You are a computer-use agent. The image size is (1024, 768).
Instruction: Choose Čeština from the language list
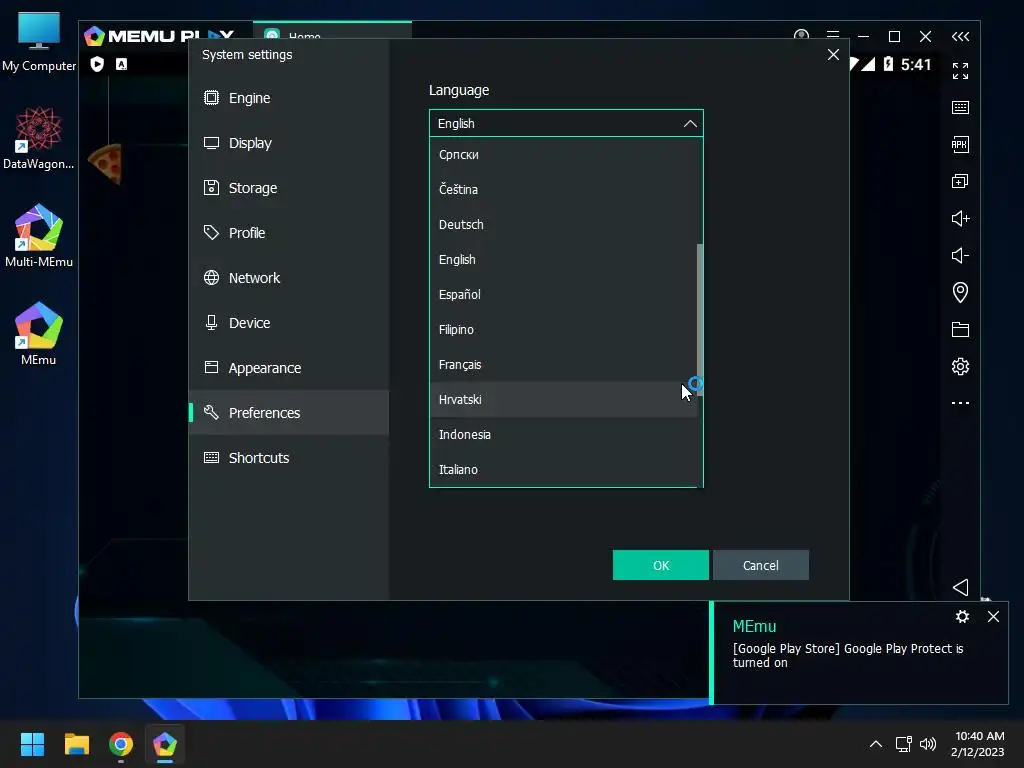tap(564, 189)
